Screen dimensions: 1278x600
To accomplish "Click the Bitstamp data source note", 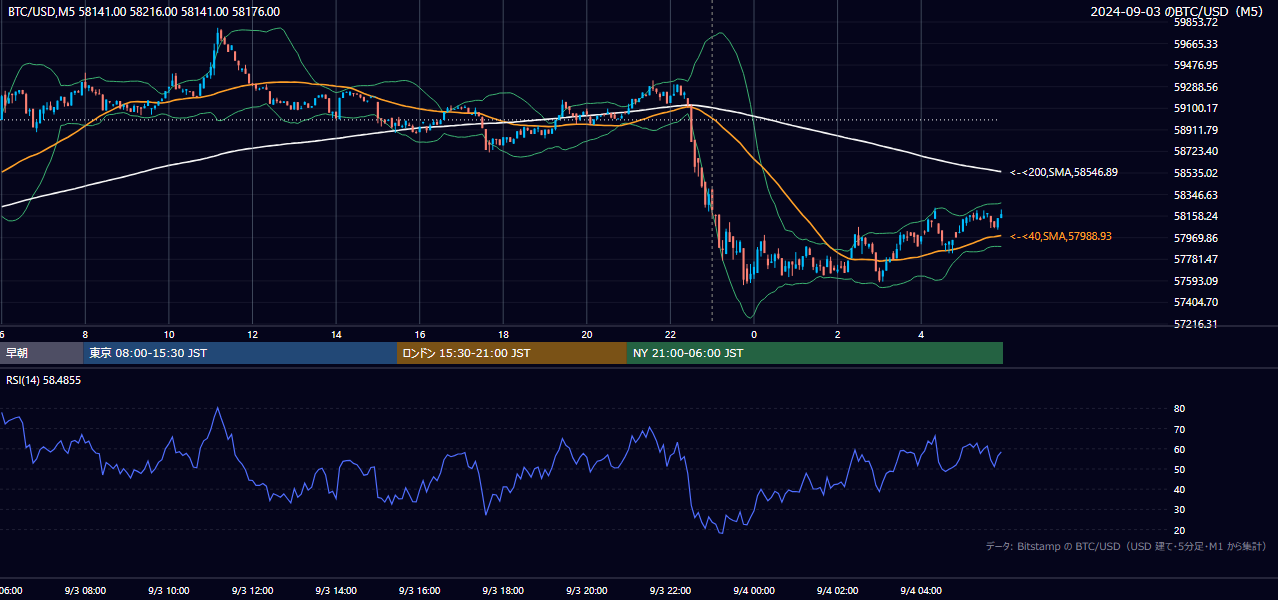I will (1126, 546).
